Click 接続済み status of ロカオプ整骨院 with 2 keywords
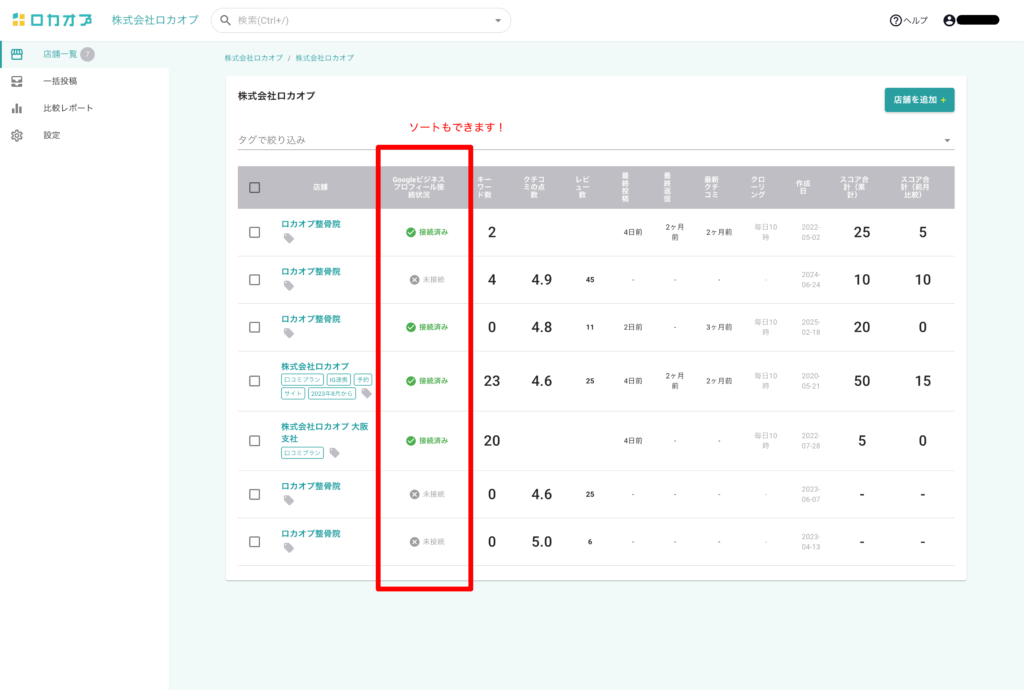 coord(427,232)
